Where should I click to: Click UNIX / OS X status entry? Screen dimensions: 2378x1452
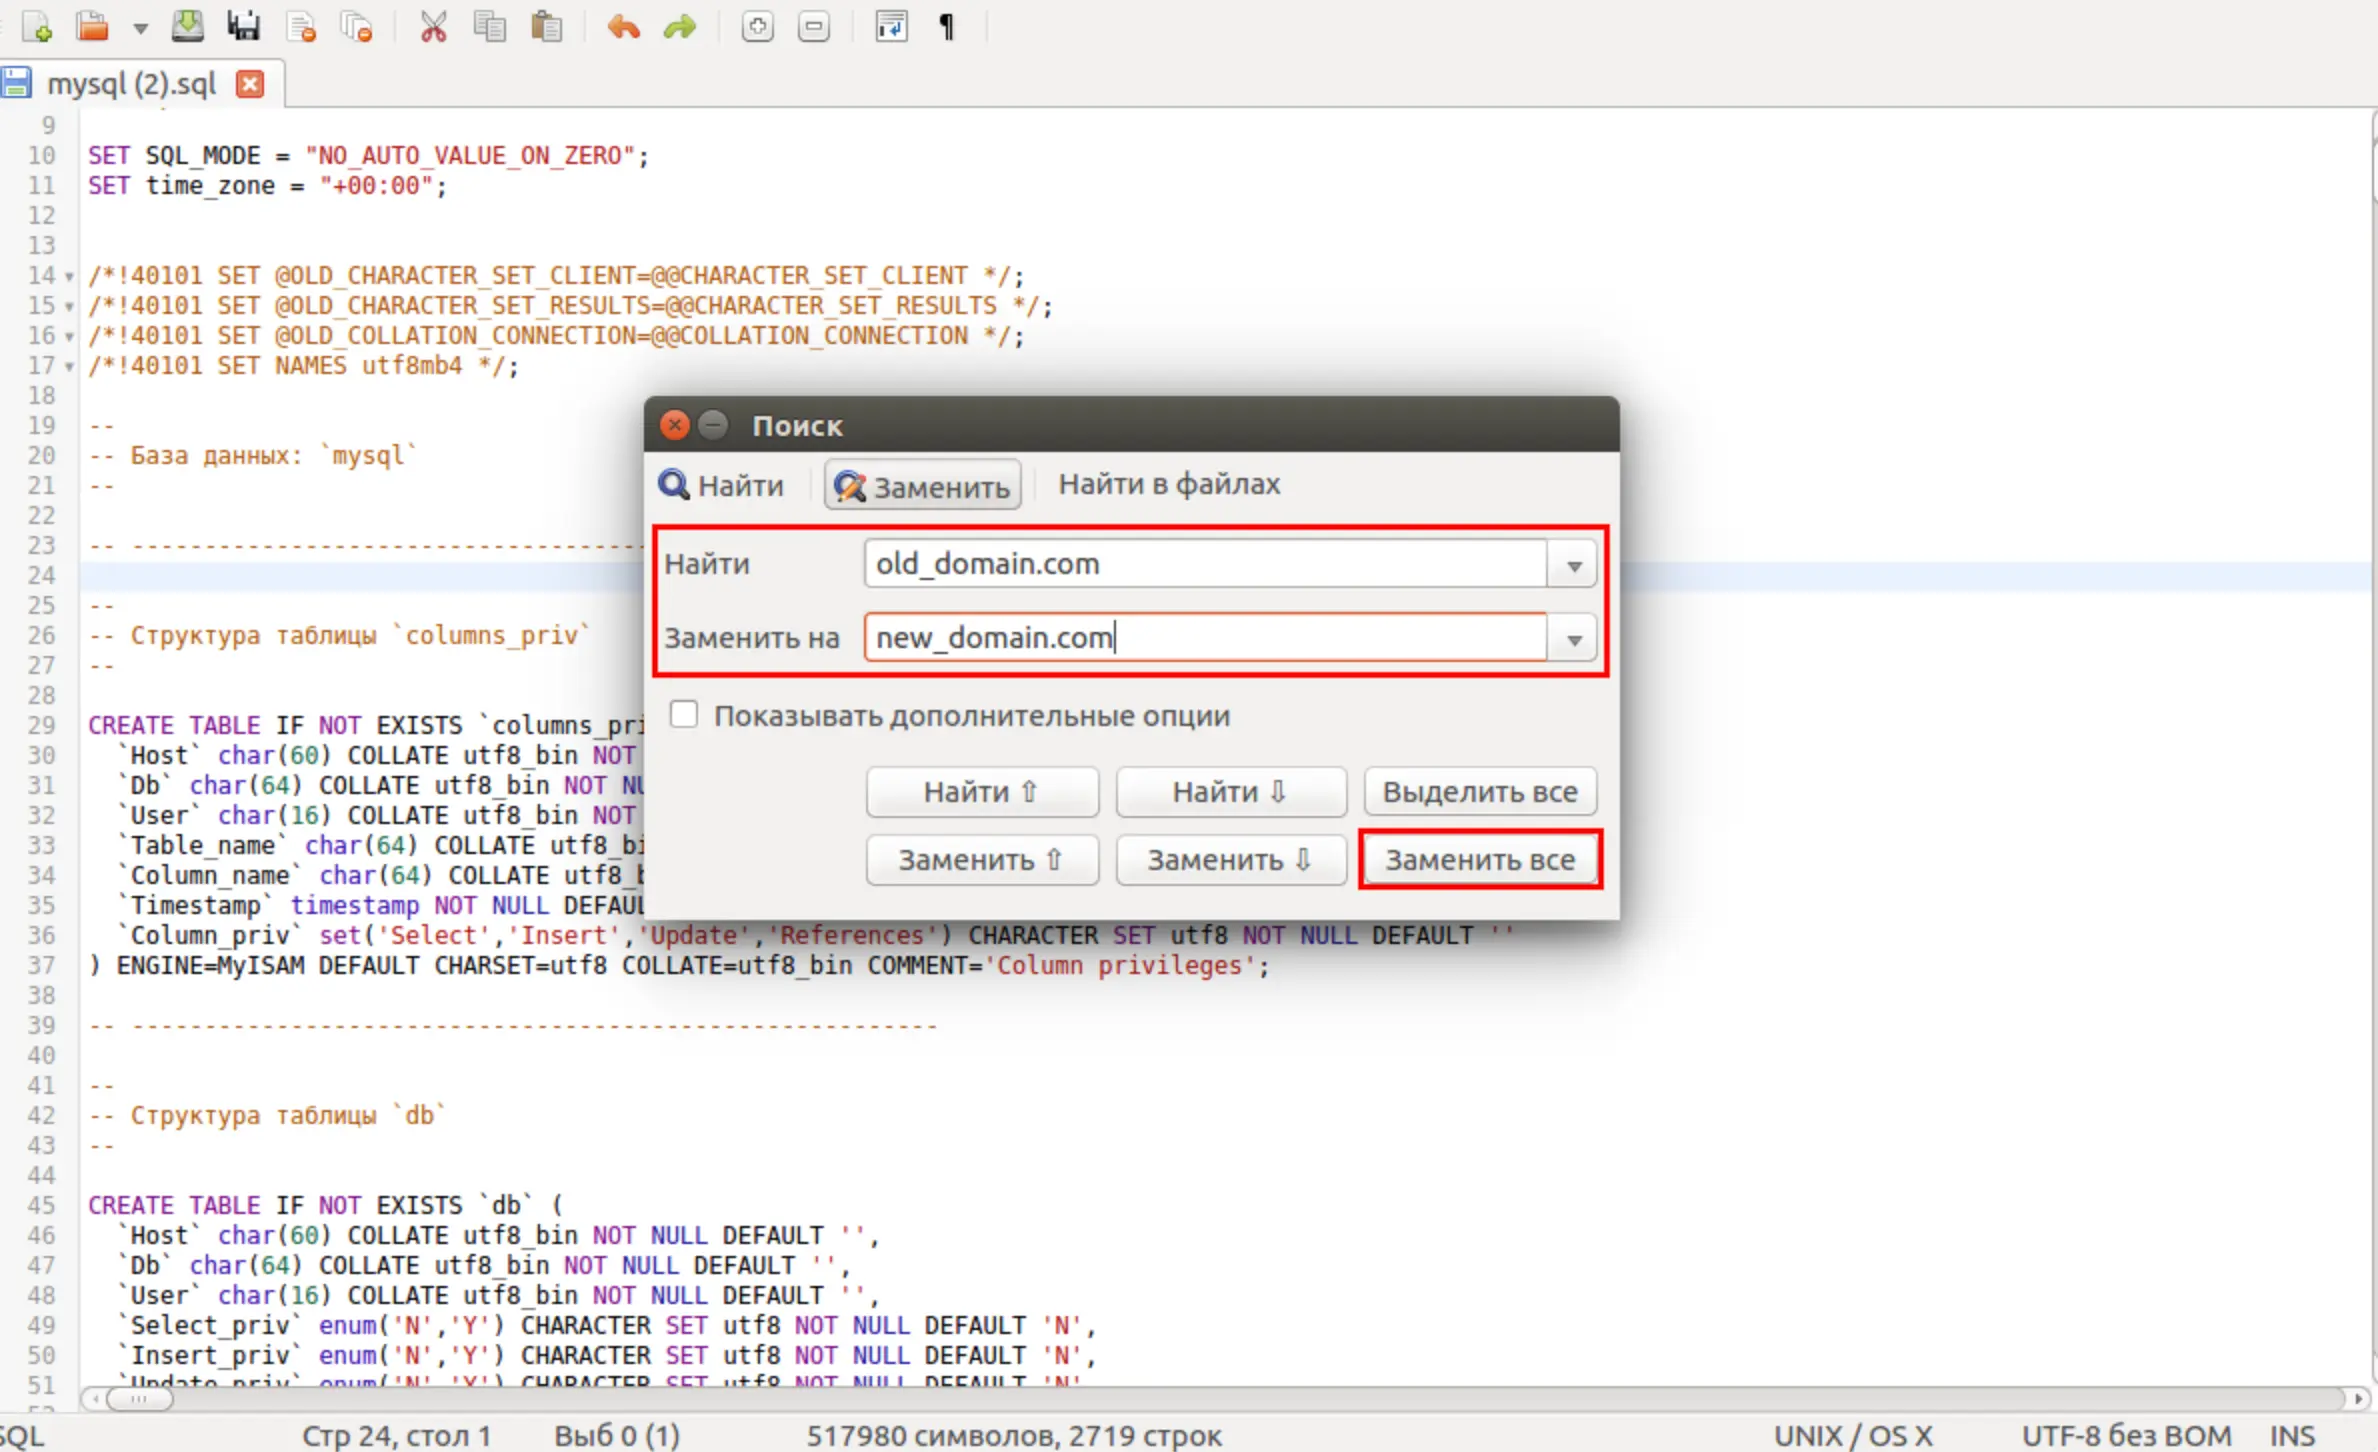tap(1853, 1436)
